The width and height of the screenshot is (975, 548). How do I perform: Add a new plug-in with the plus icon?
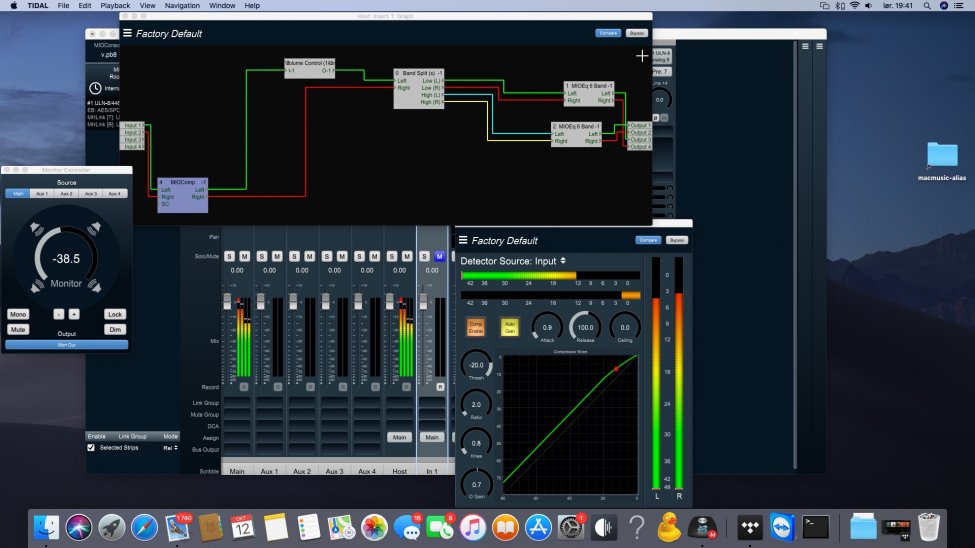tap(642, 56)
